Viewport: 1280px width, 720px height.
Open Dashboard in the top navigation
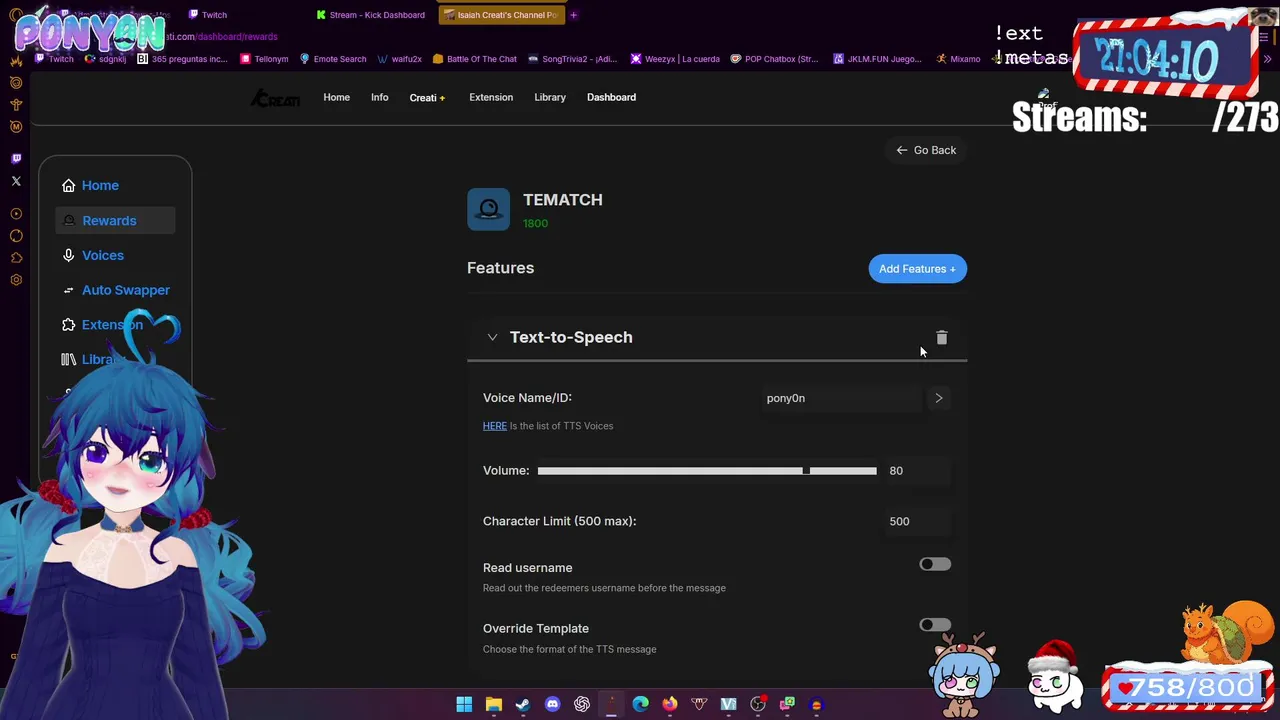pos(611,97)
